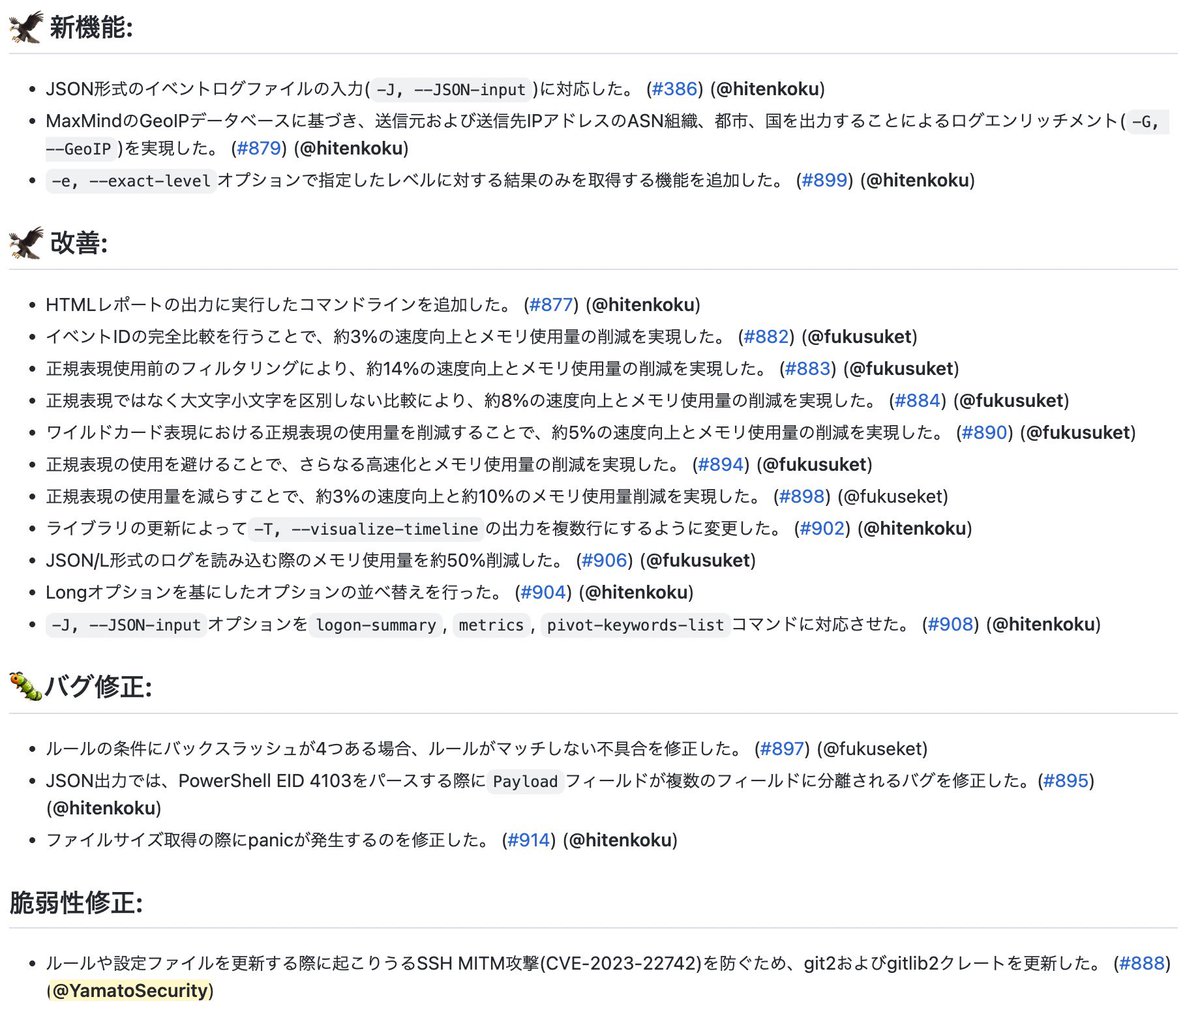
Task: Open issue link #914
Action: 530,841
